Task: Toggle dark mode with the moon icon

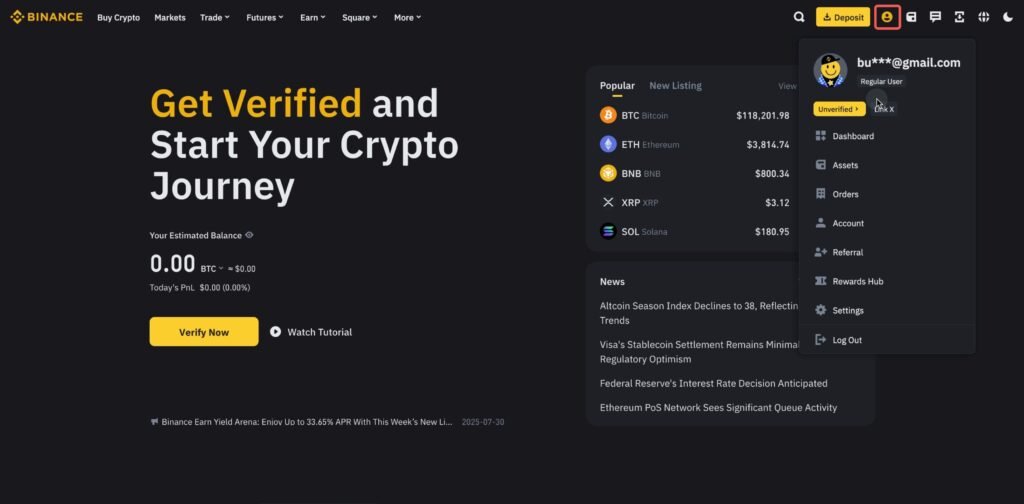Action: pyautogui.click(x=1007, y=17)
